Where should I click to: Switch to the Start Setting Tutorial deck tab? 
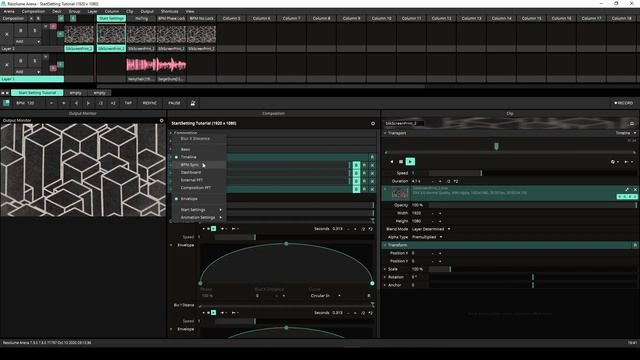37,93
